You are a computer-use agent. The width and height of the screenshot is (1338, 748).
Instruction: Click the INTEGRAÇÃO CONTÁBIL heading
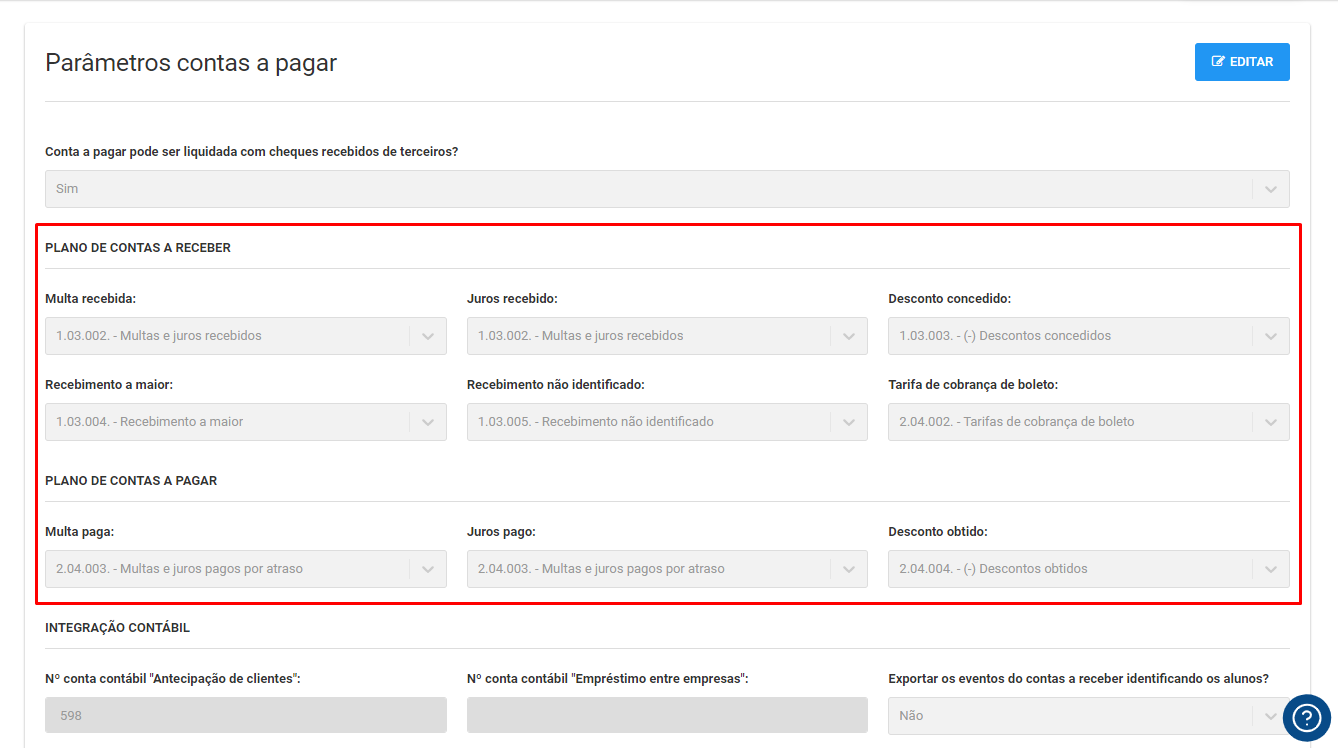[117, 628]
